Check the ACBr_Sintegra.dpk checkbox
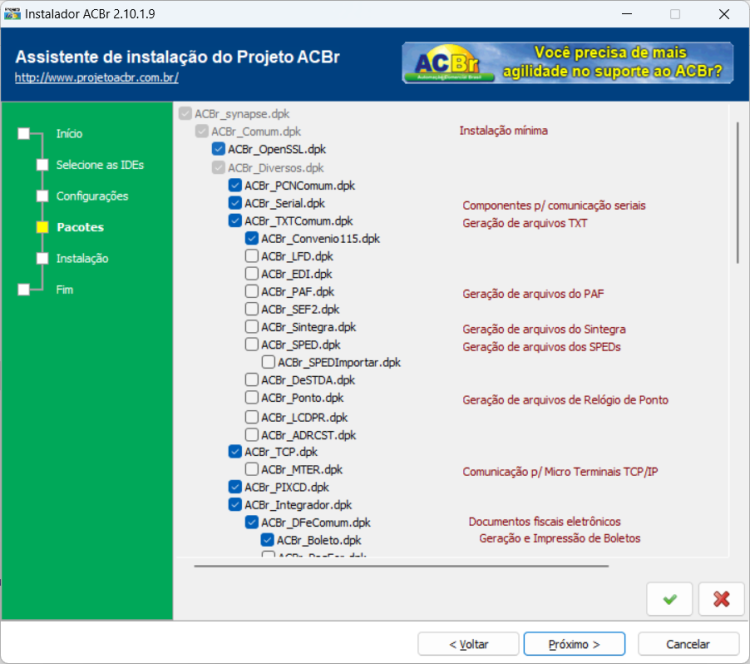This screenshot has width=750, height=664. pos(252,327)
